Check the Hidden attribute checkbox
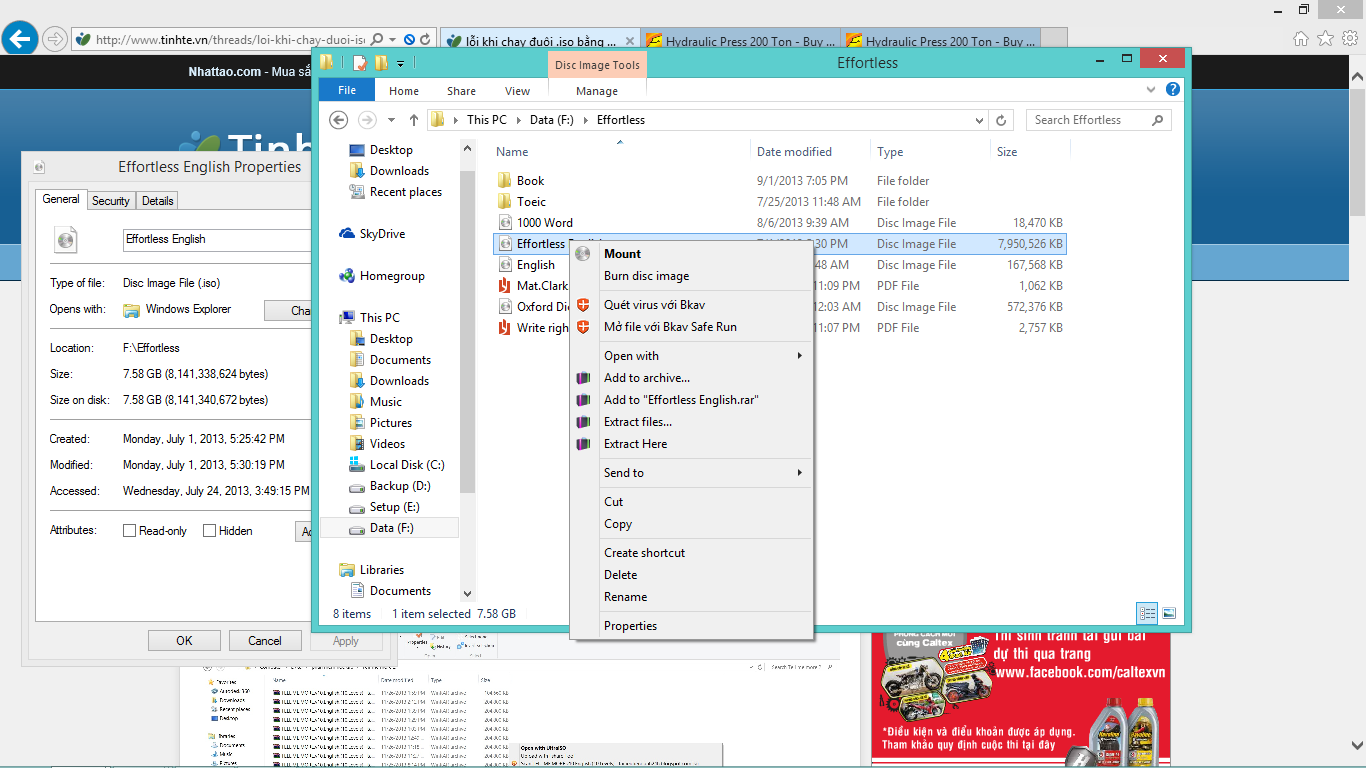Viewport: 1366px width, 768px height. click(209, 531)
